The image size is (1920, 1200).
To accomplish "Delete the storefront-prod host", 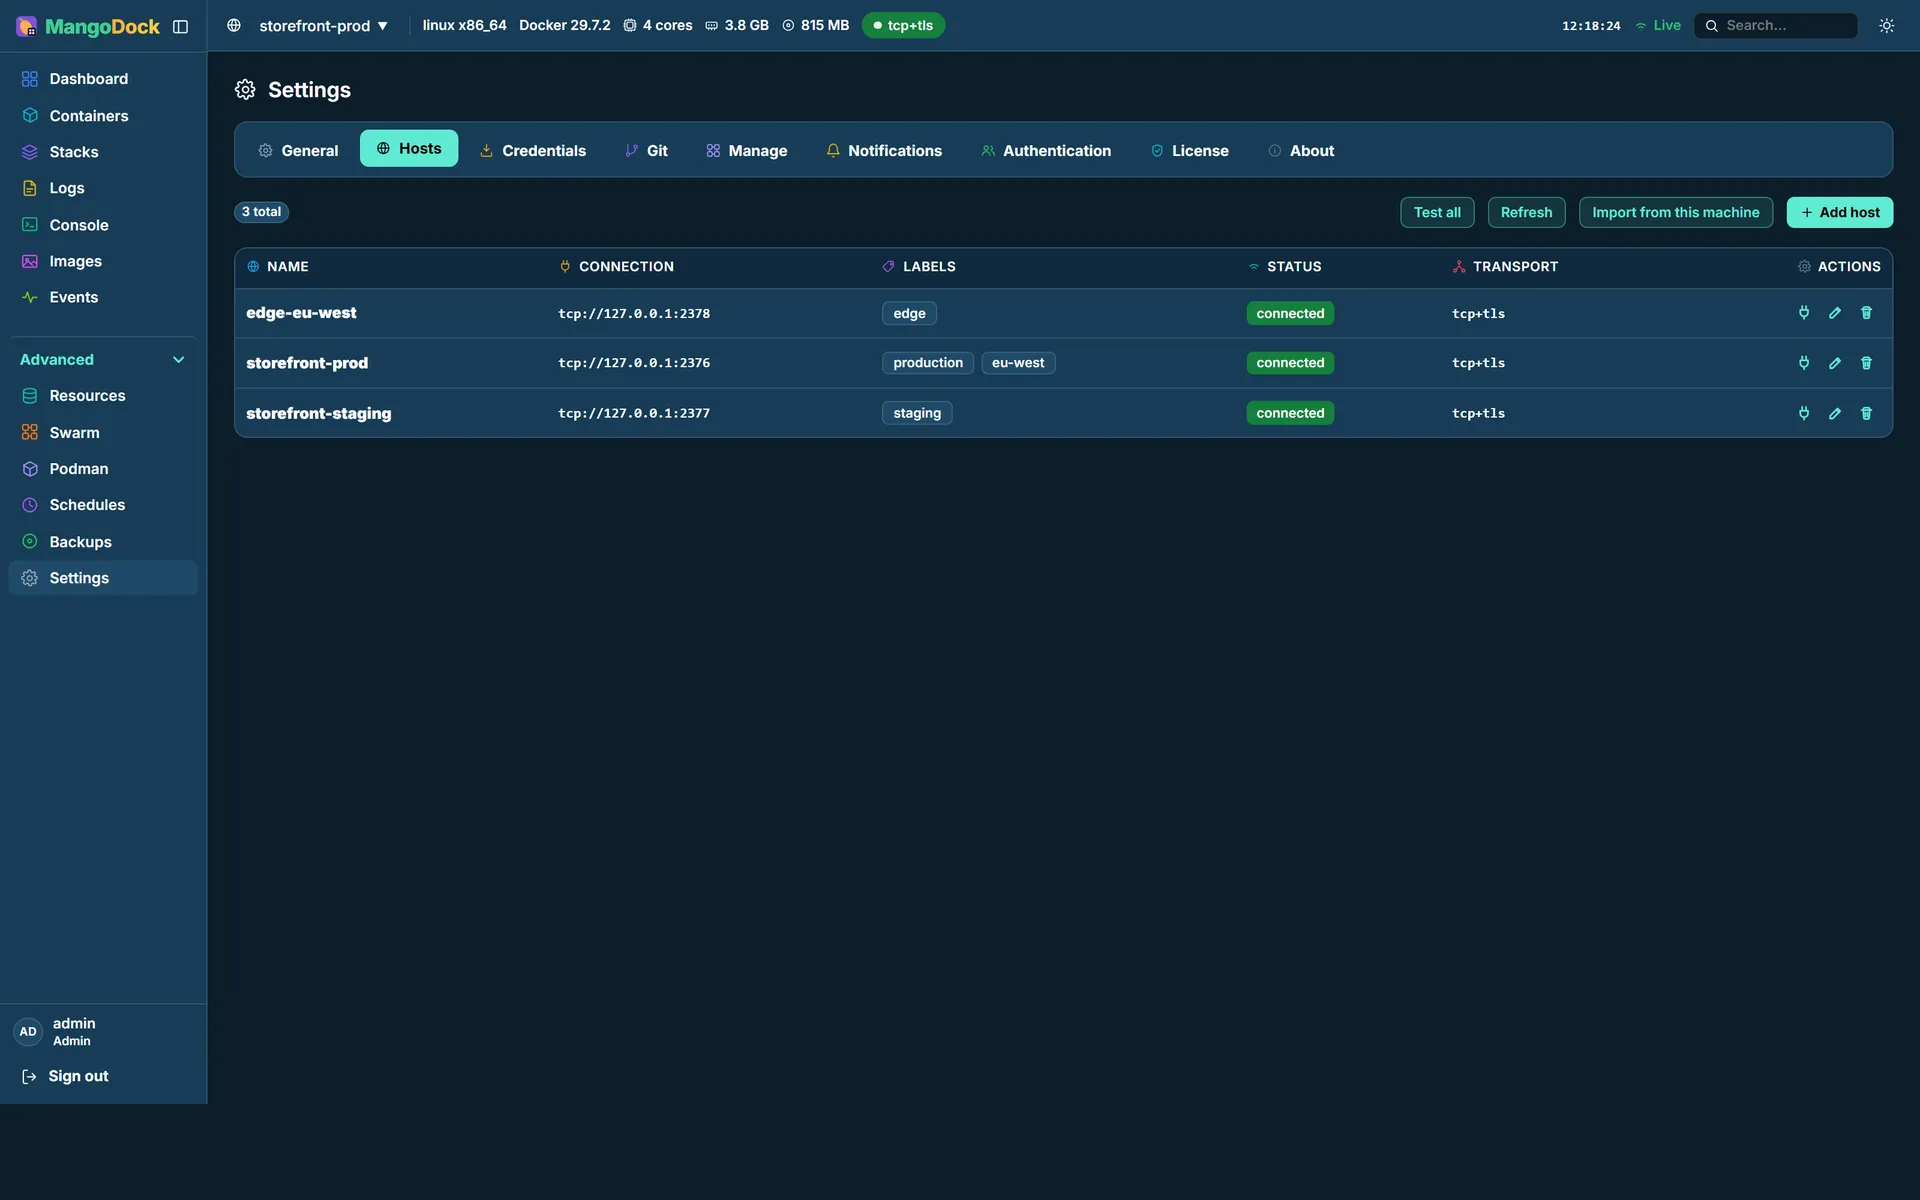I will pyautogui.click(x=1866, y=363).
